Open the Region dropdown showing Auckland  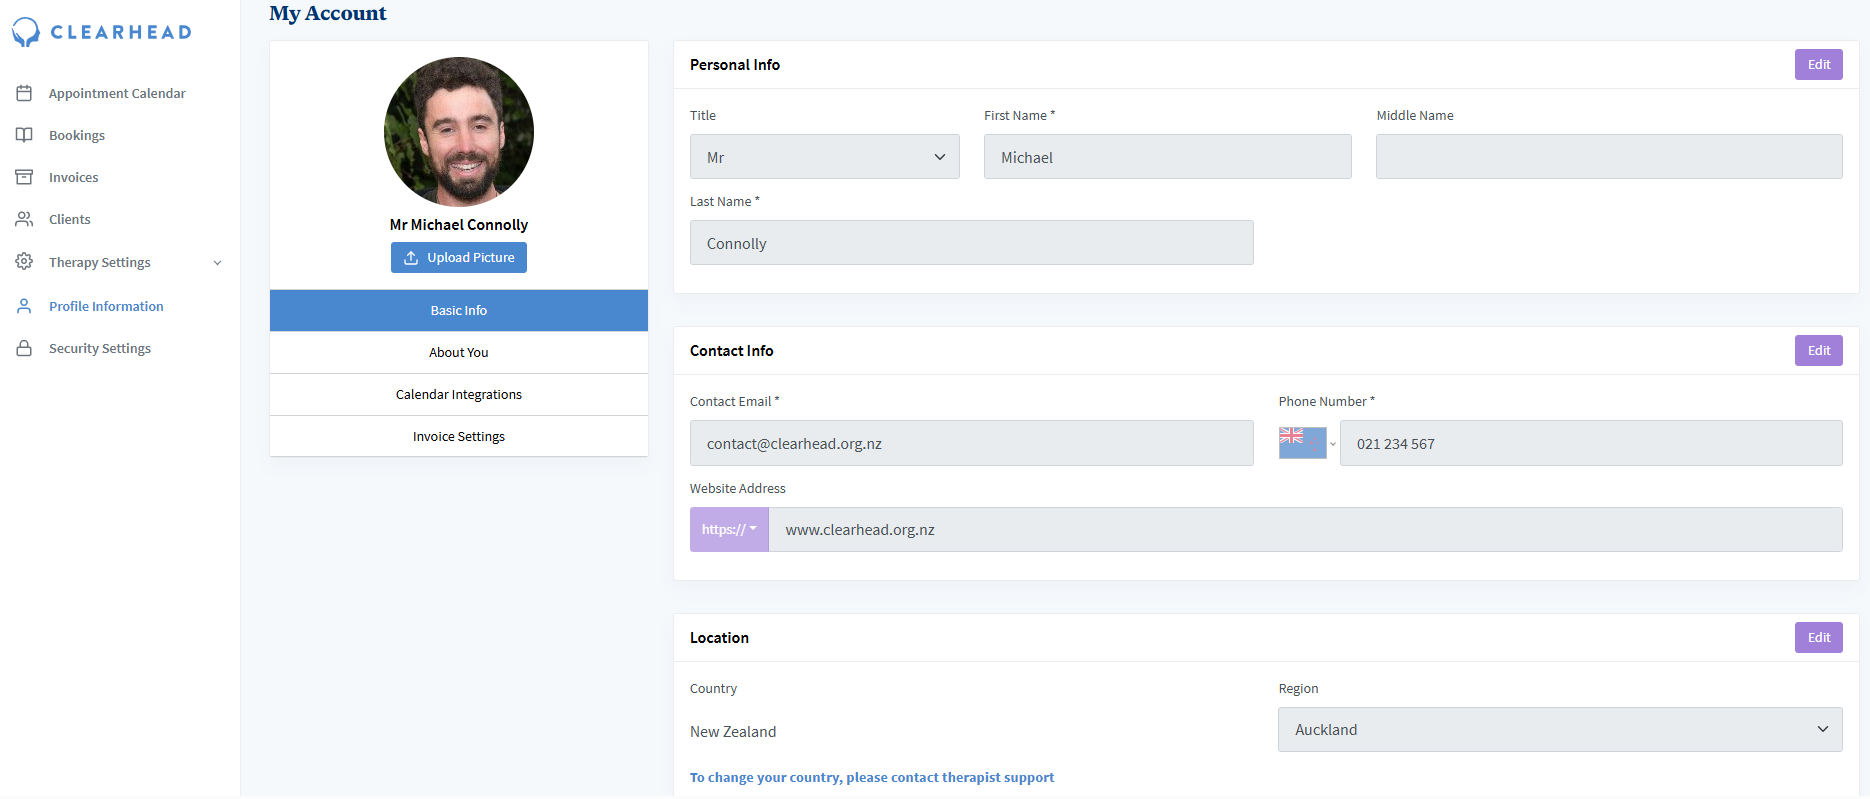(1559, 730)
